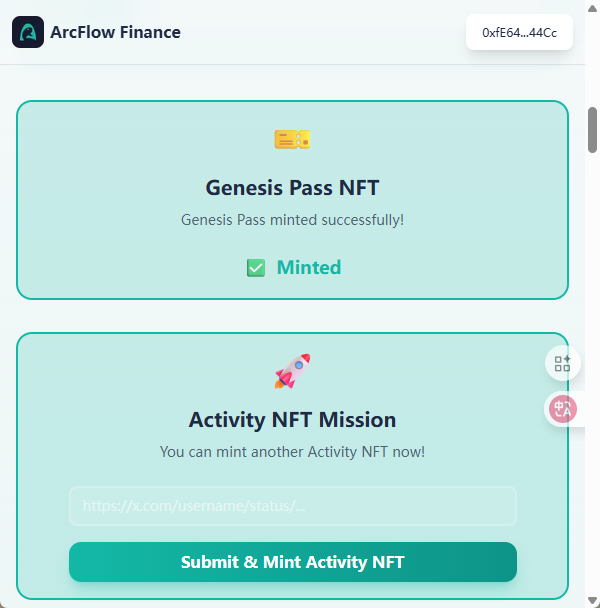
Task: Select the Genesis Pass NFT heading
Action: (x=292, y=188)
